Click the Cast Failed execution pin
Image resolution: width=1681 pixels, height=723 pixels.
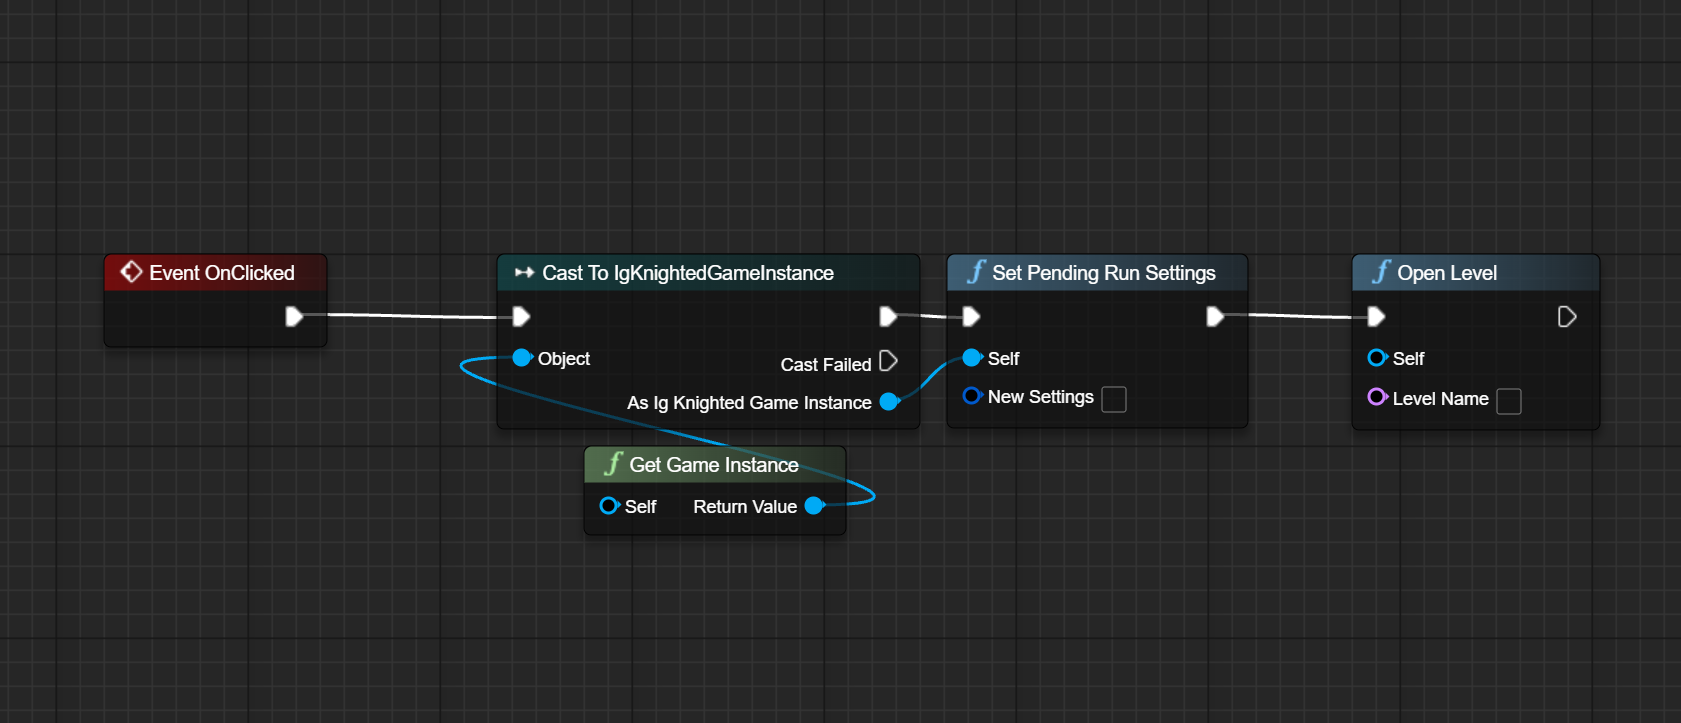pyautogui.click(x=888, y=361)
